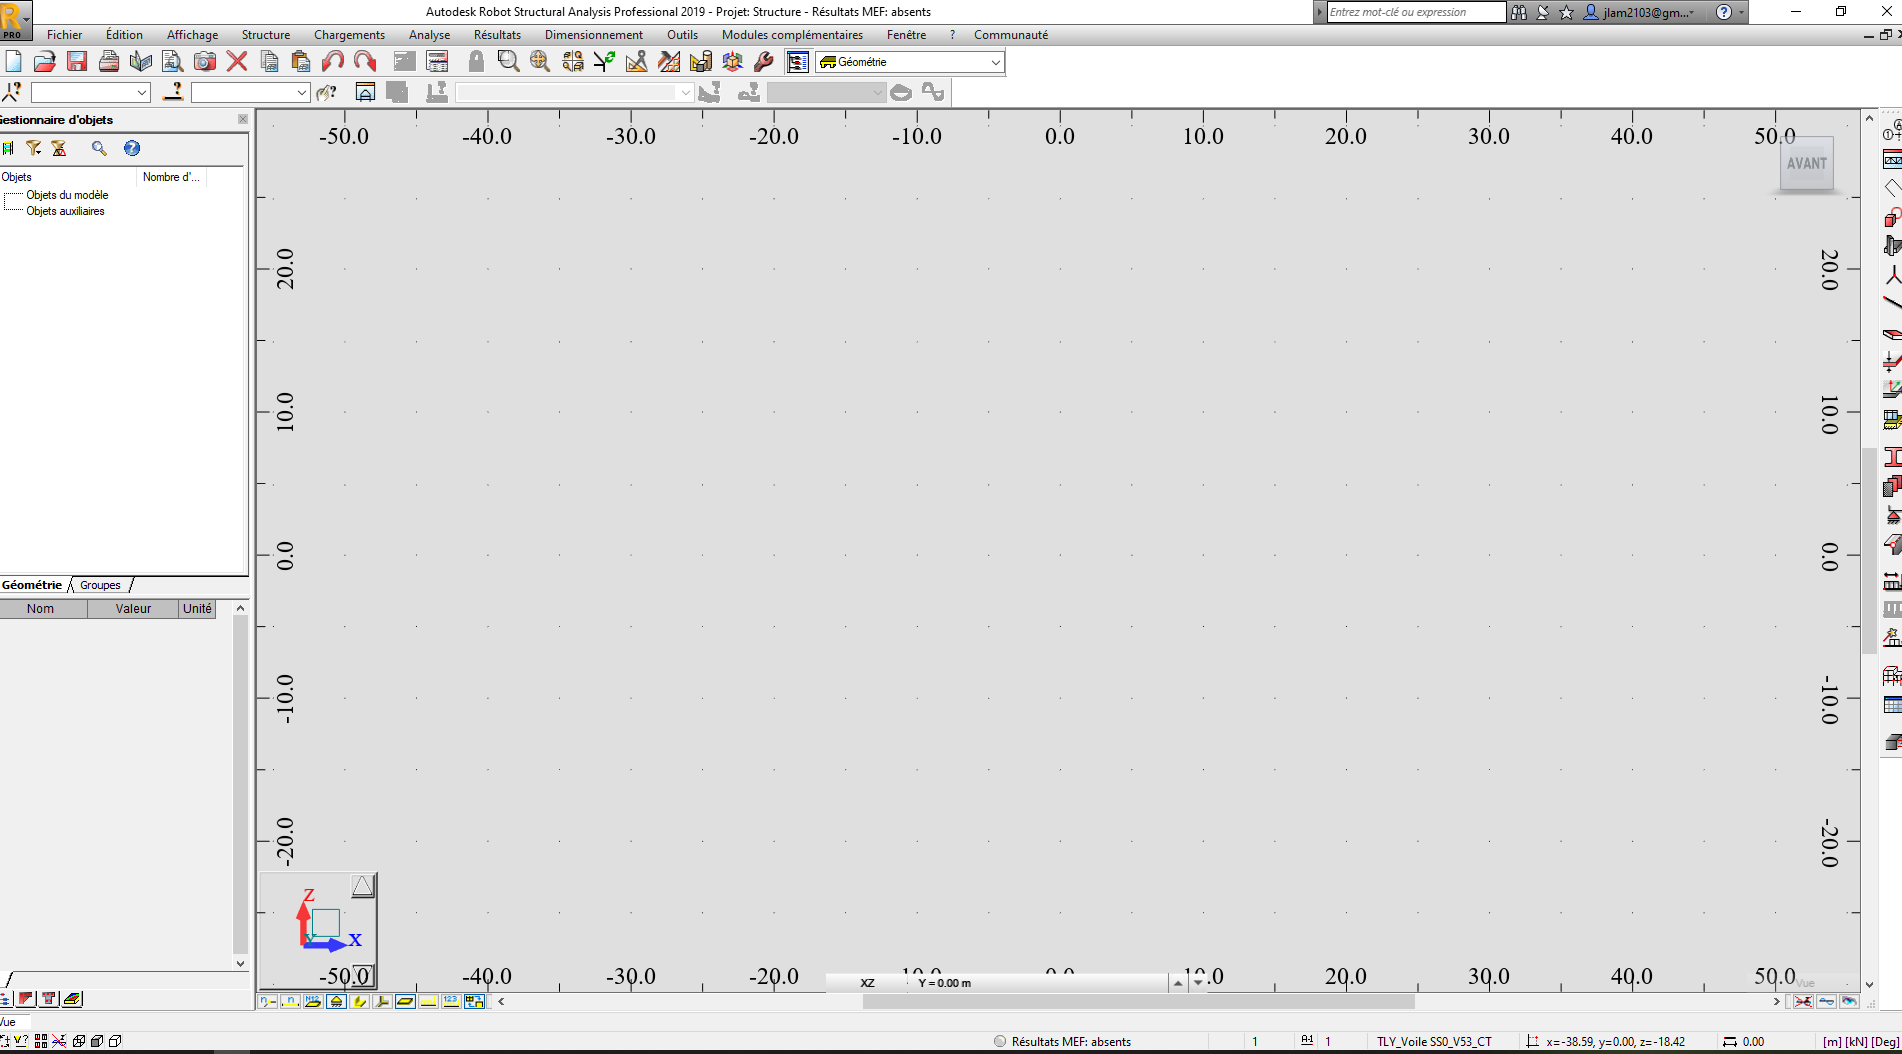Open an existing project file
This screenshot has width=1902, height=1054.
click(44, 61)
